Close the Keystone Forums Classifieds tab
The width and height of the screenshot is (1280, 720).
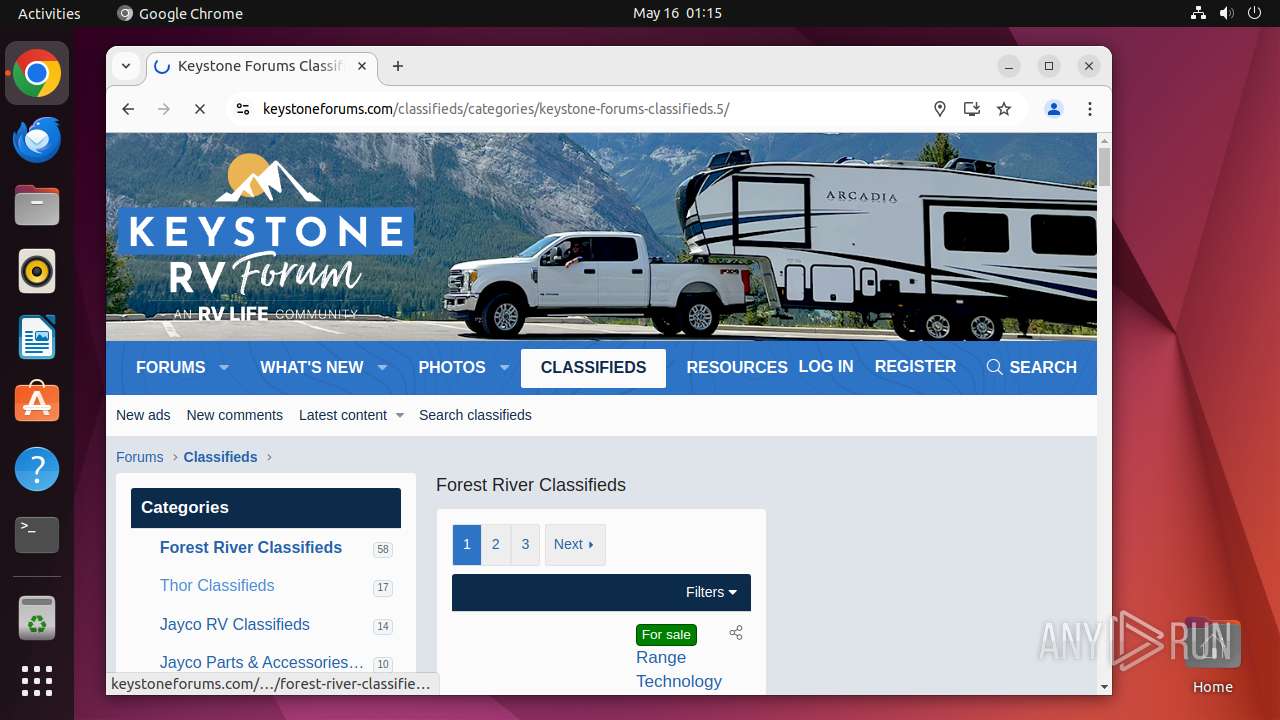[x=362, y=66]
